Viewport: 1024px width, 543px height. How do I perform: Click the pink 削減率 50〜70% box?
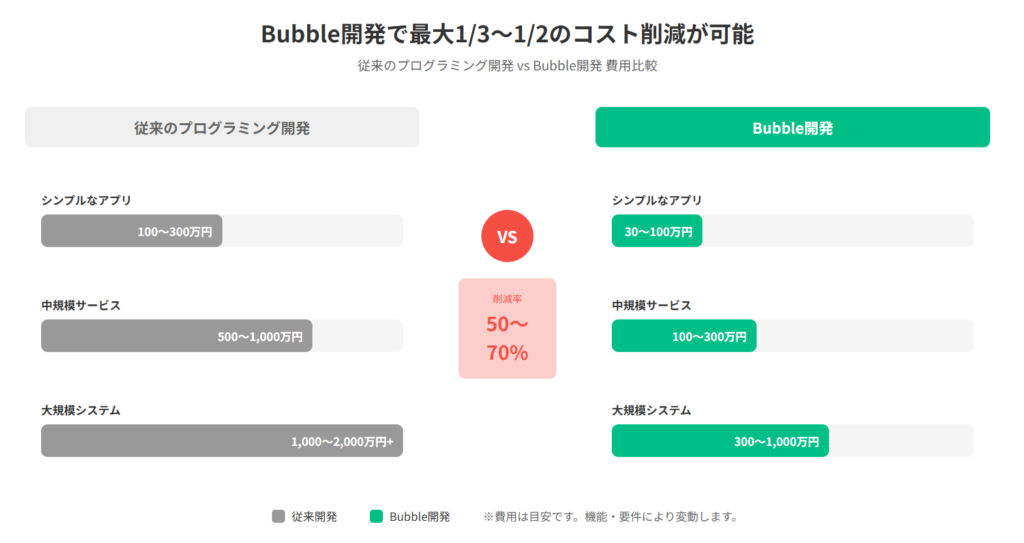(x=507, y=328)
